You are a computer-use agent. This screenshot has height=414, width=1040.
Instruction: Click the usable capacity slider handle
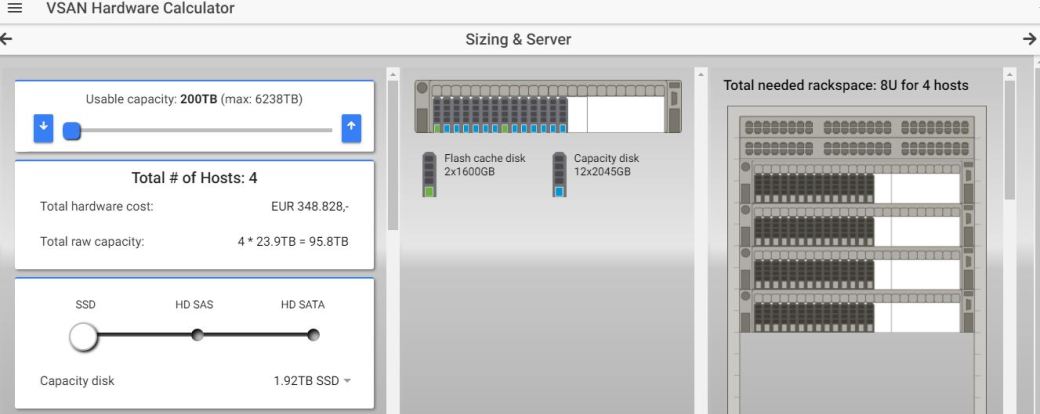72,131
